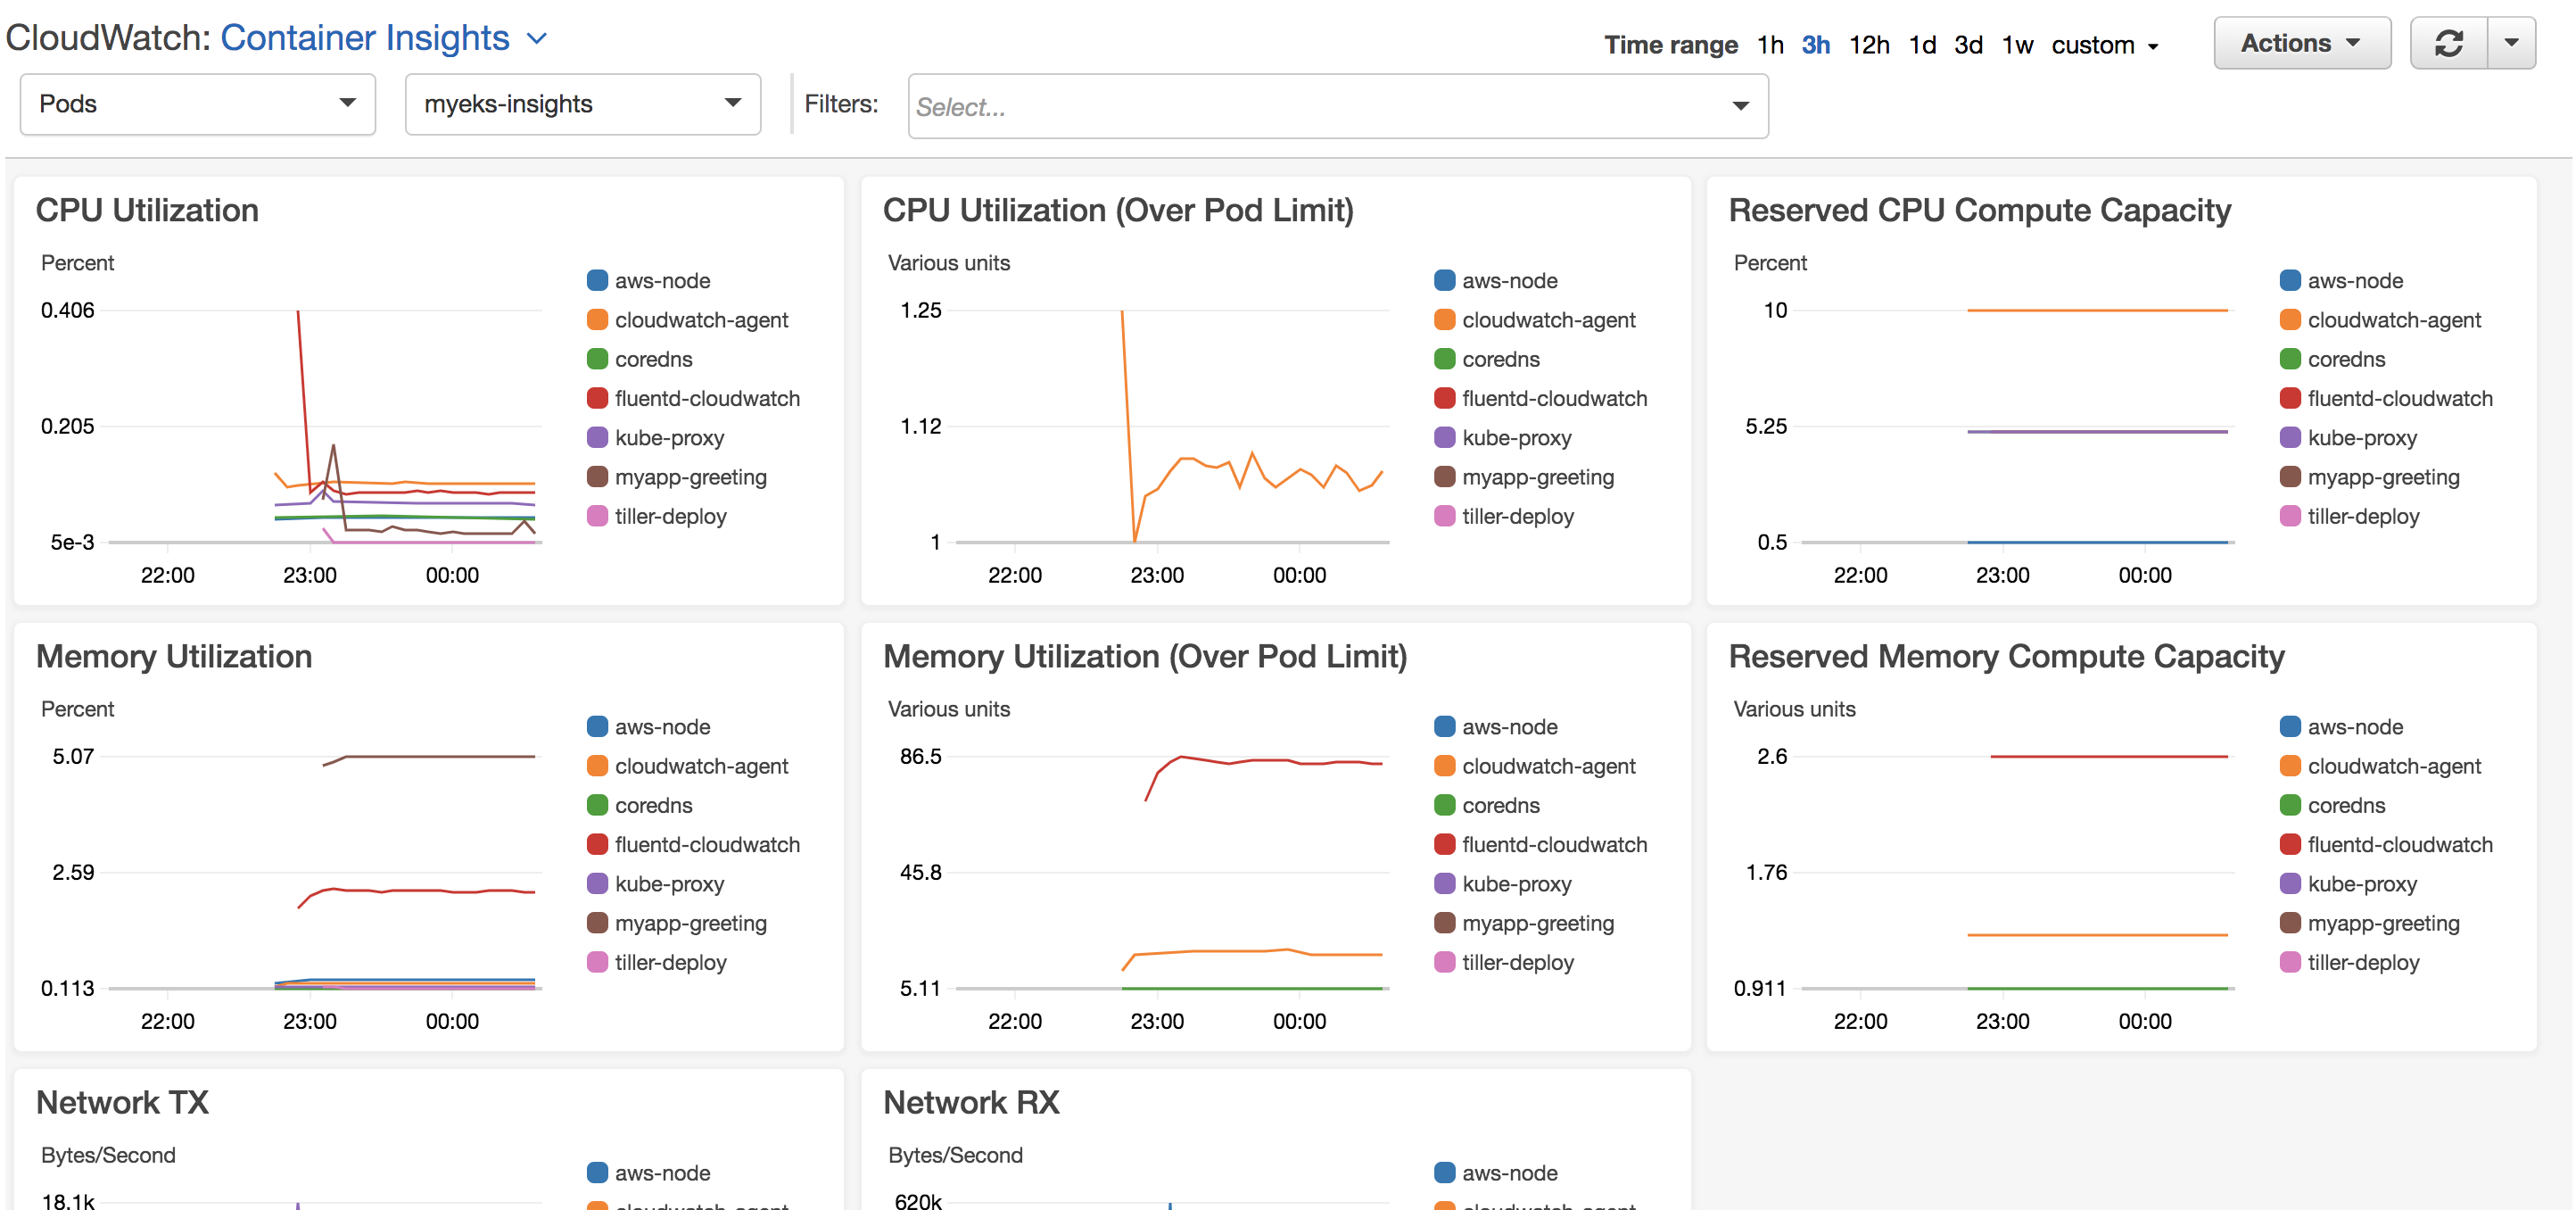Click kube-proxy swatch in CPU Over Pod Limit legend
Image resolution: width=2576 pixels, height=1210 pixels.
(x=1444, y=437)
